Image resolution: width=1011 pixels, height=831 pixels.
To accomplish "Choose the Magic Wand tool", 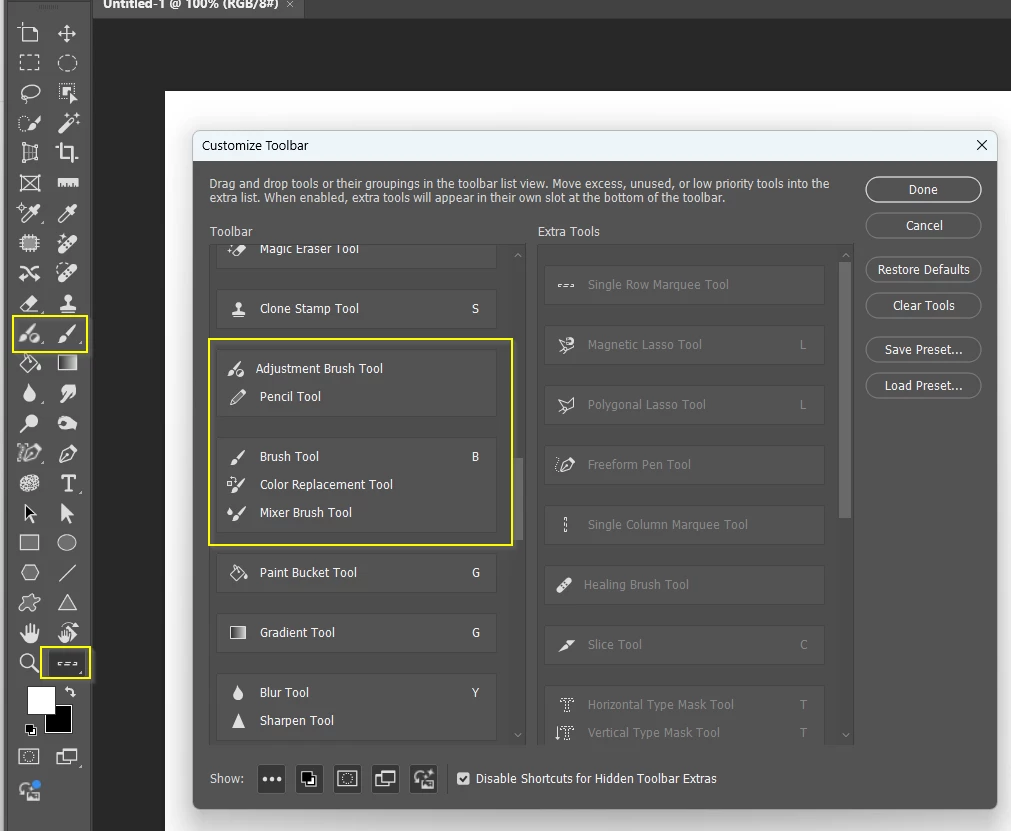I will (68, 122).
